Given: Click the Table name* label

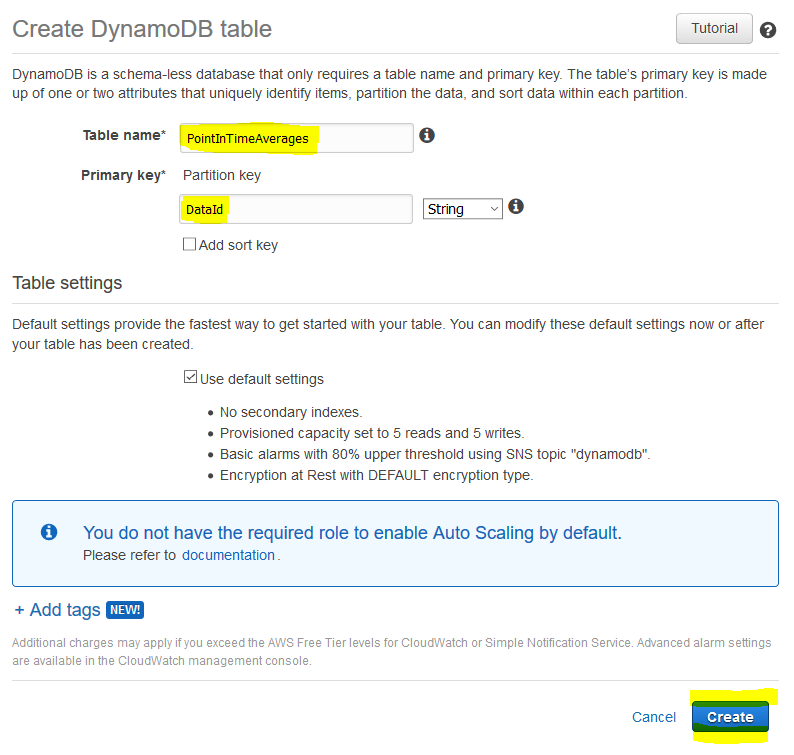Looking at the screenshot, I should (124, 135).
